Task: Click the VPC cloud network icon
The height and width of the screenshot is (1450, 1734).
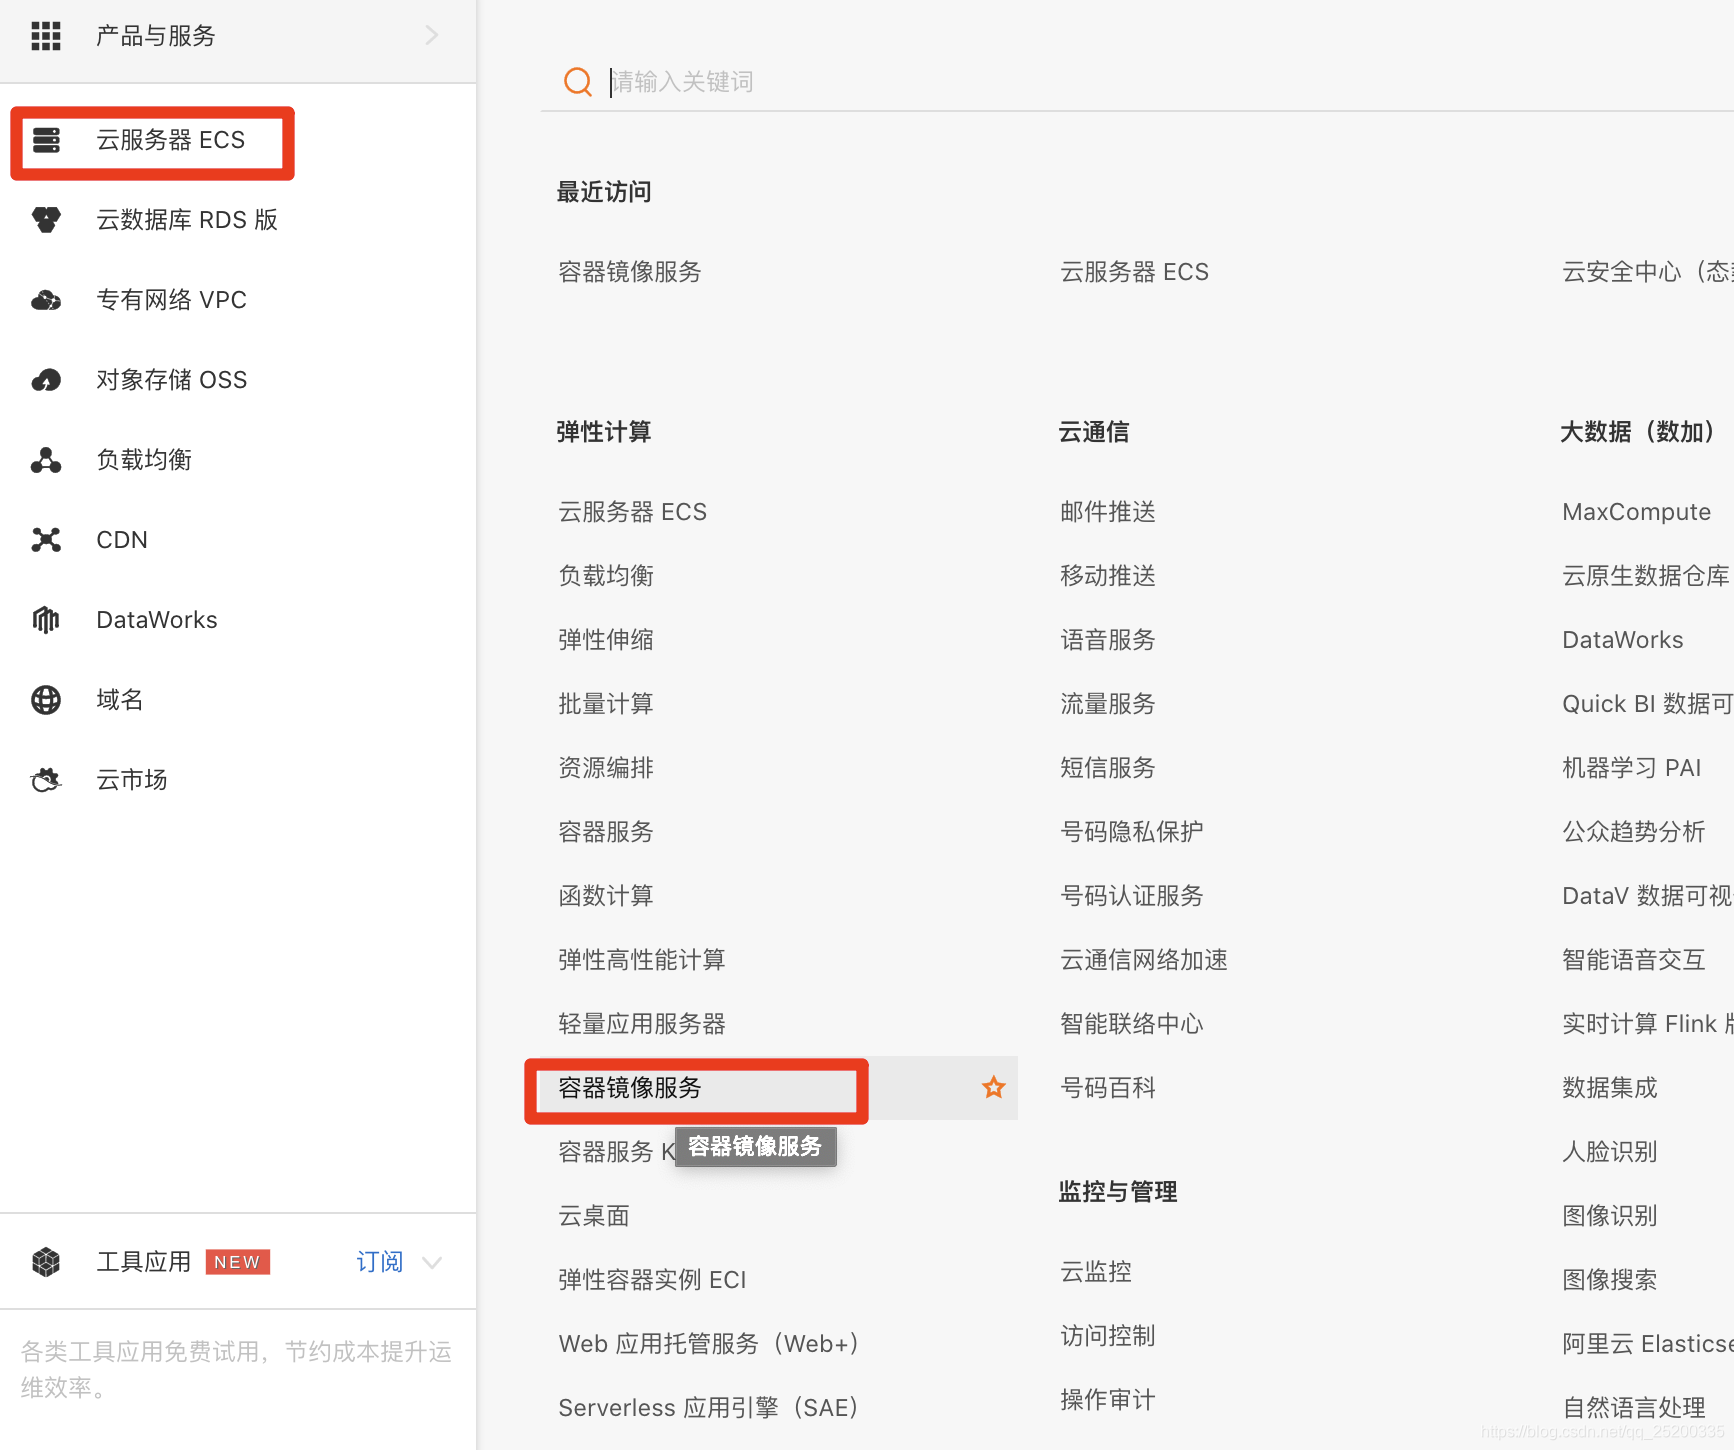Action: pyautogui.click(x=46, y=300)
